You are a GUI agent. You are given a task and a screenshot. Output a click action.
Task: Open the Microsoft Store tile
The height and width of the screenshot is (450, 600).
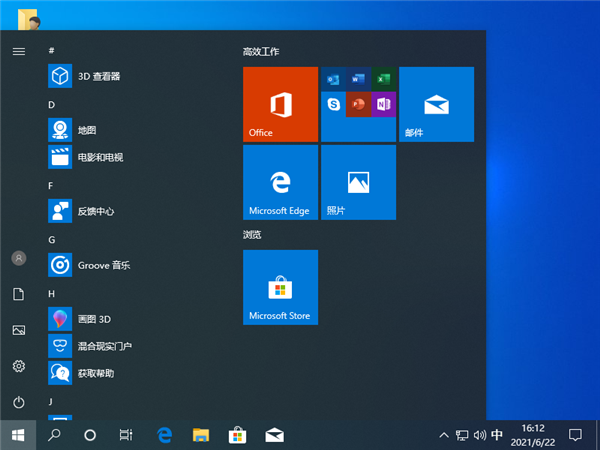[280, 288]
